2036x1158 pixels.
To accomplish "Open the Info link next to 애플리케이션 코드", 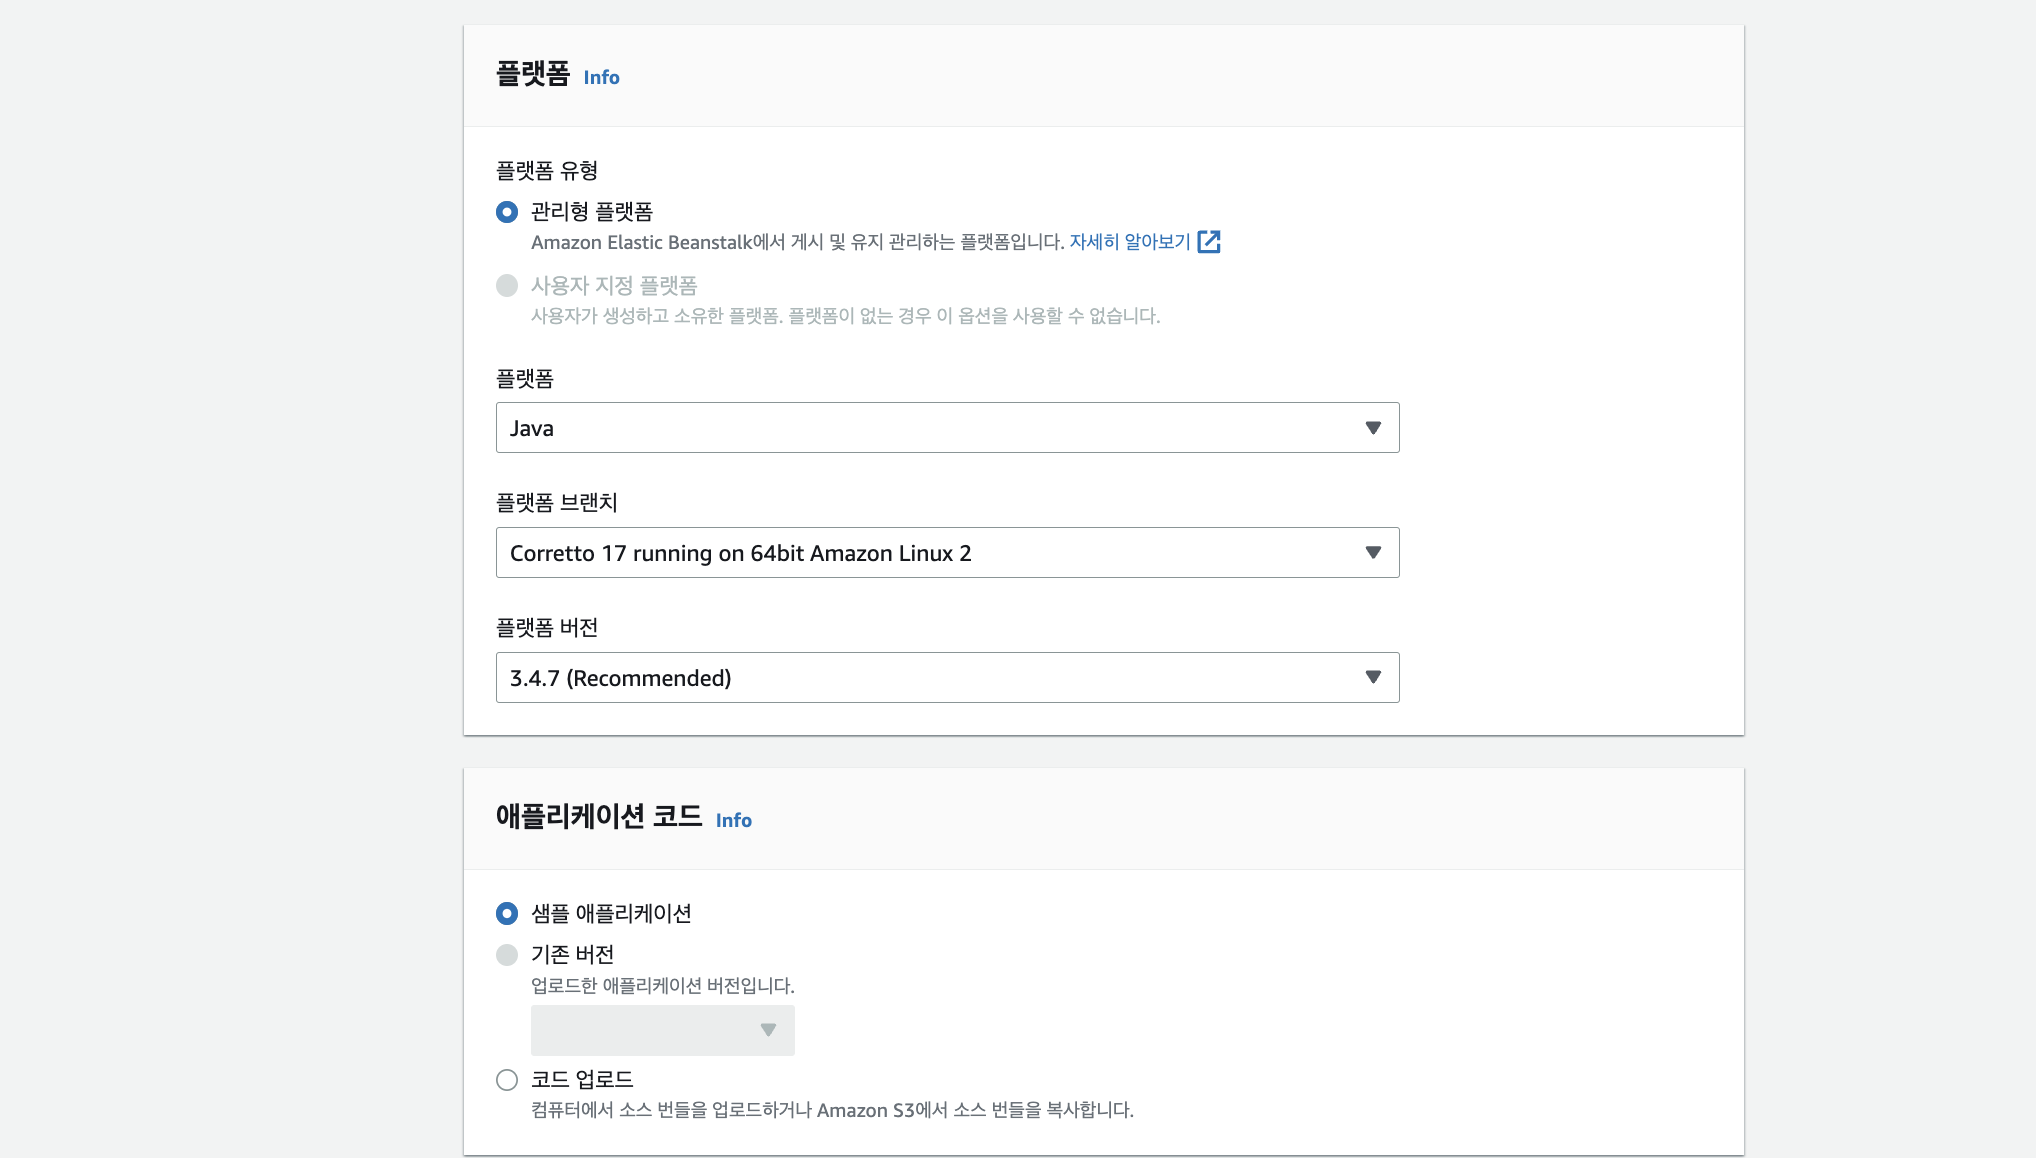I will tap(733, 820).
